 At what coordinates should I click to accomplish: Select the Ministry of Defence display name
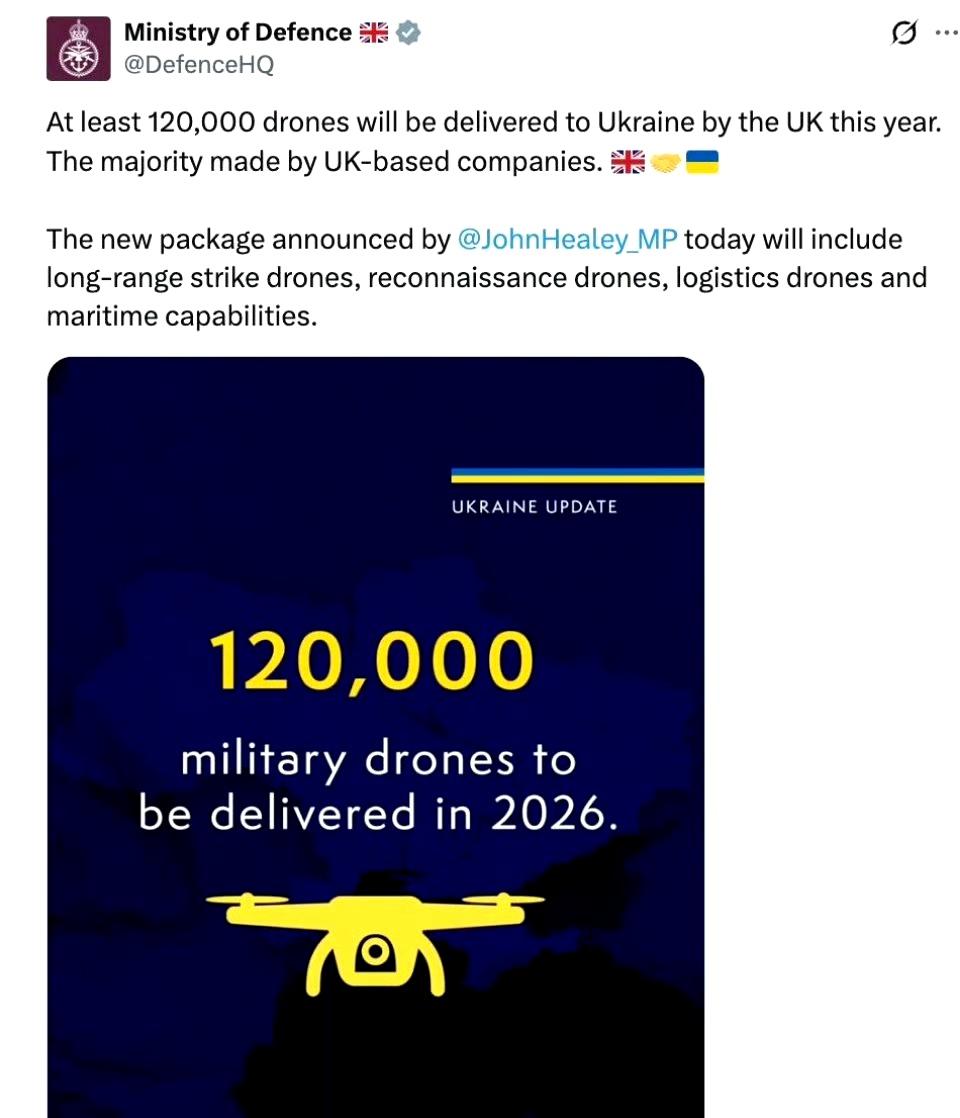click(238, 31)
